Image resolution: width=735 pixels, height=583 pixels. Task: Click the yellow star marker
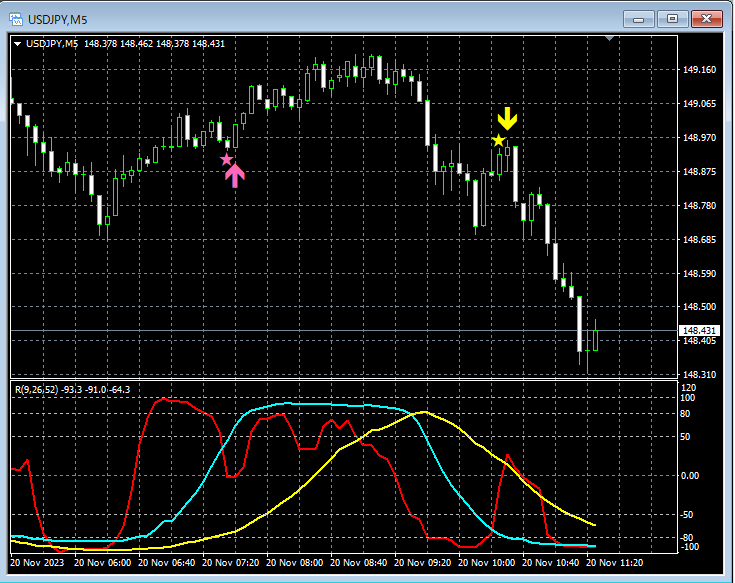click(x=498, y=140)
